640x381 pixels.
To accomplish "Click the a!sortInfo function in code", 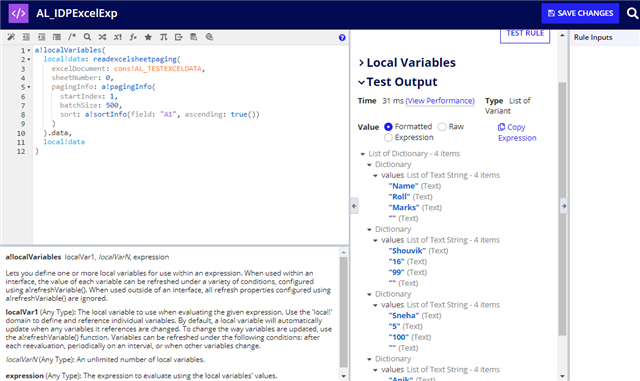I will click(106, 114).
